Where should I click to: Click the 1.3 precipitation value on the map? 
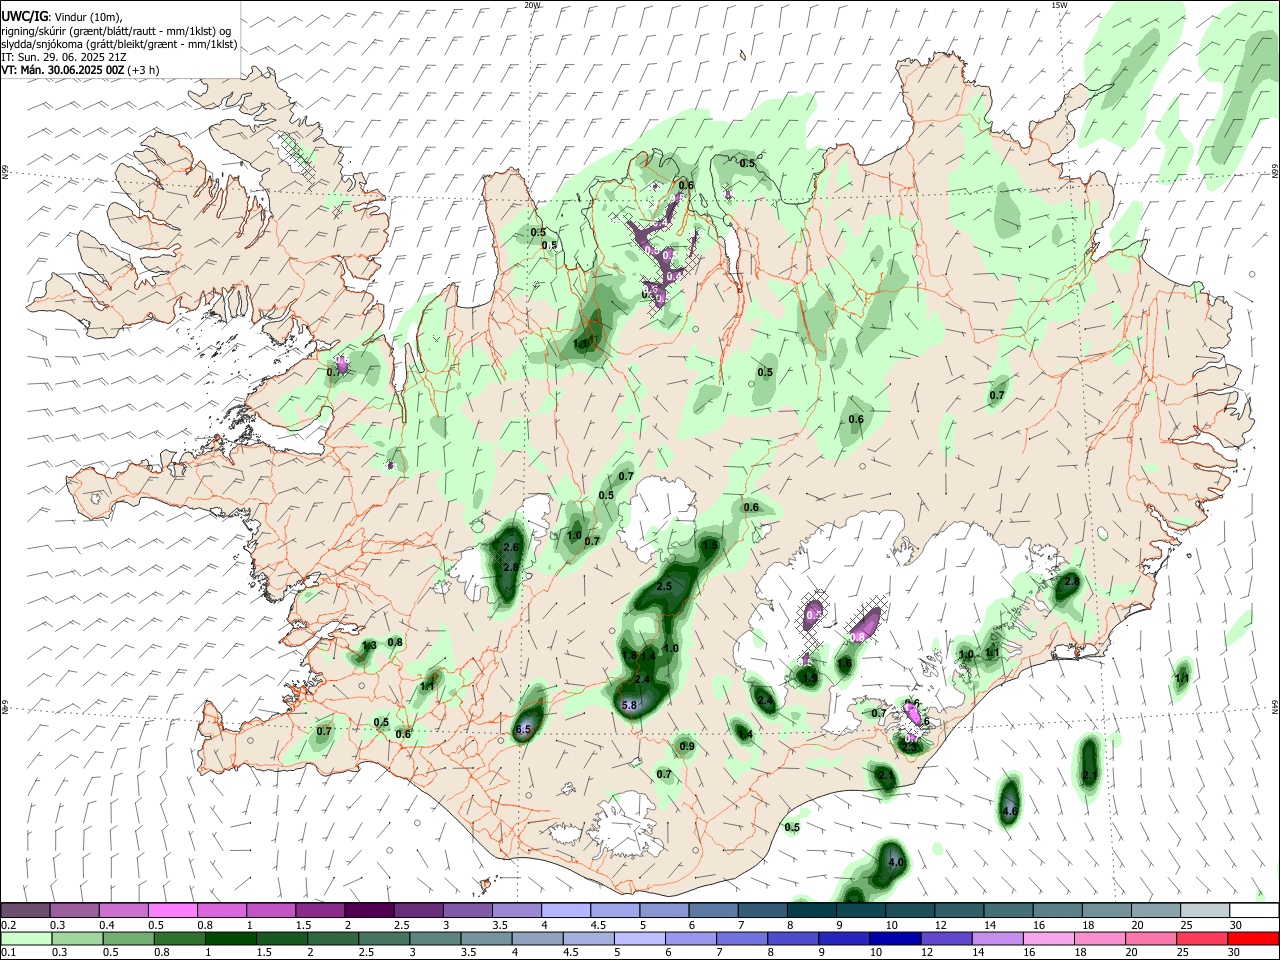(x=369, y=646)
